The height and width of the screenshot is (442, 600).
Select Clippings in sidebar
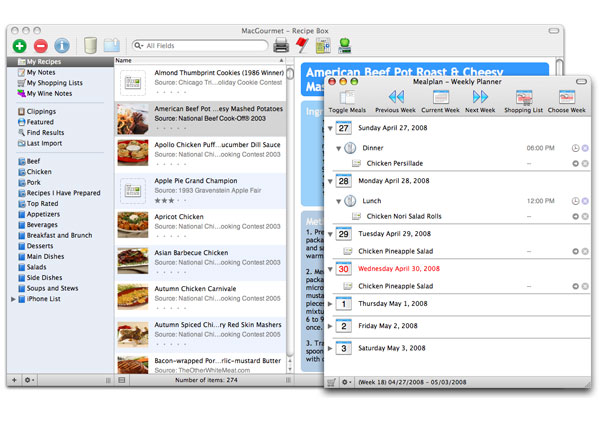pos(41,111)
